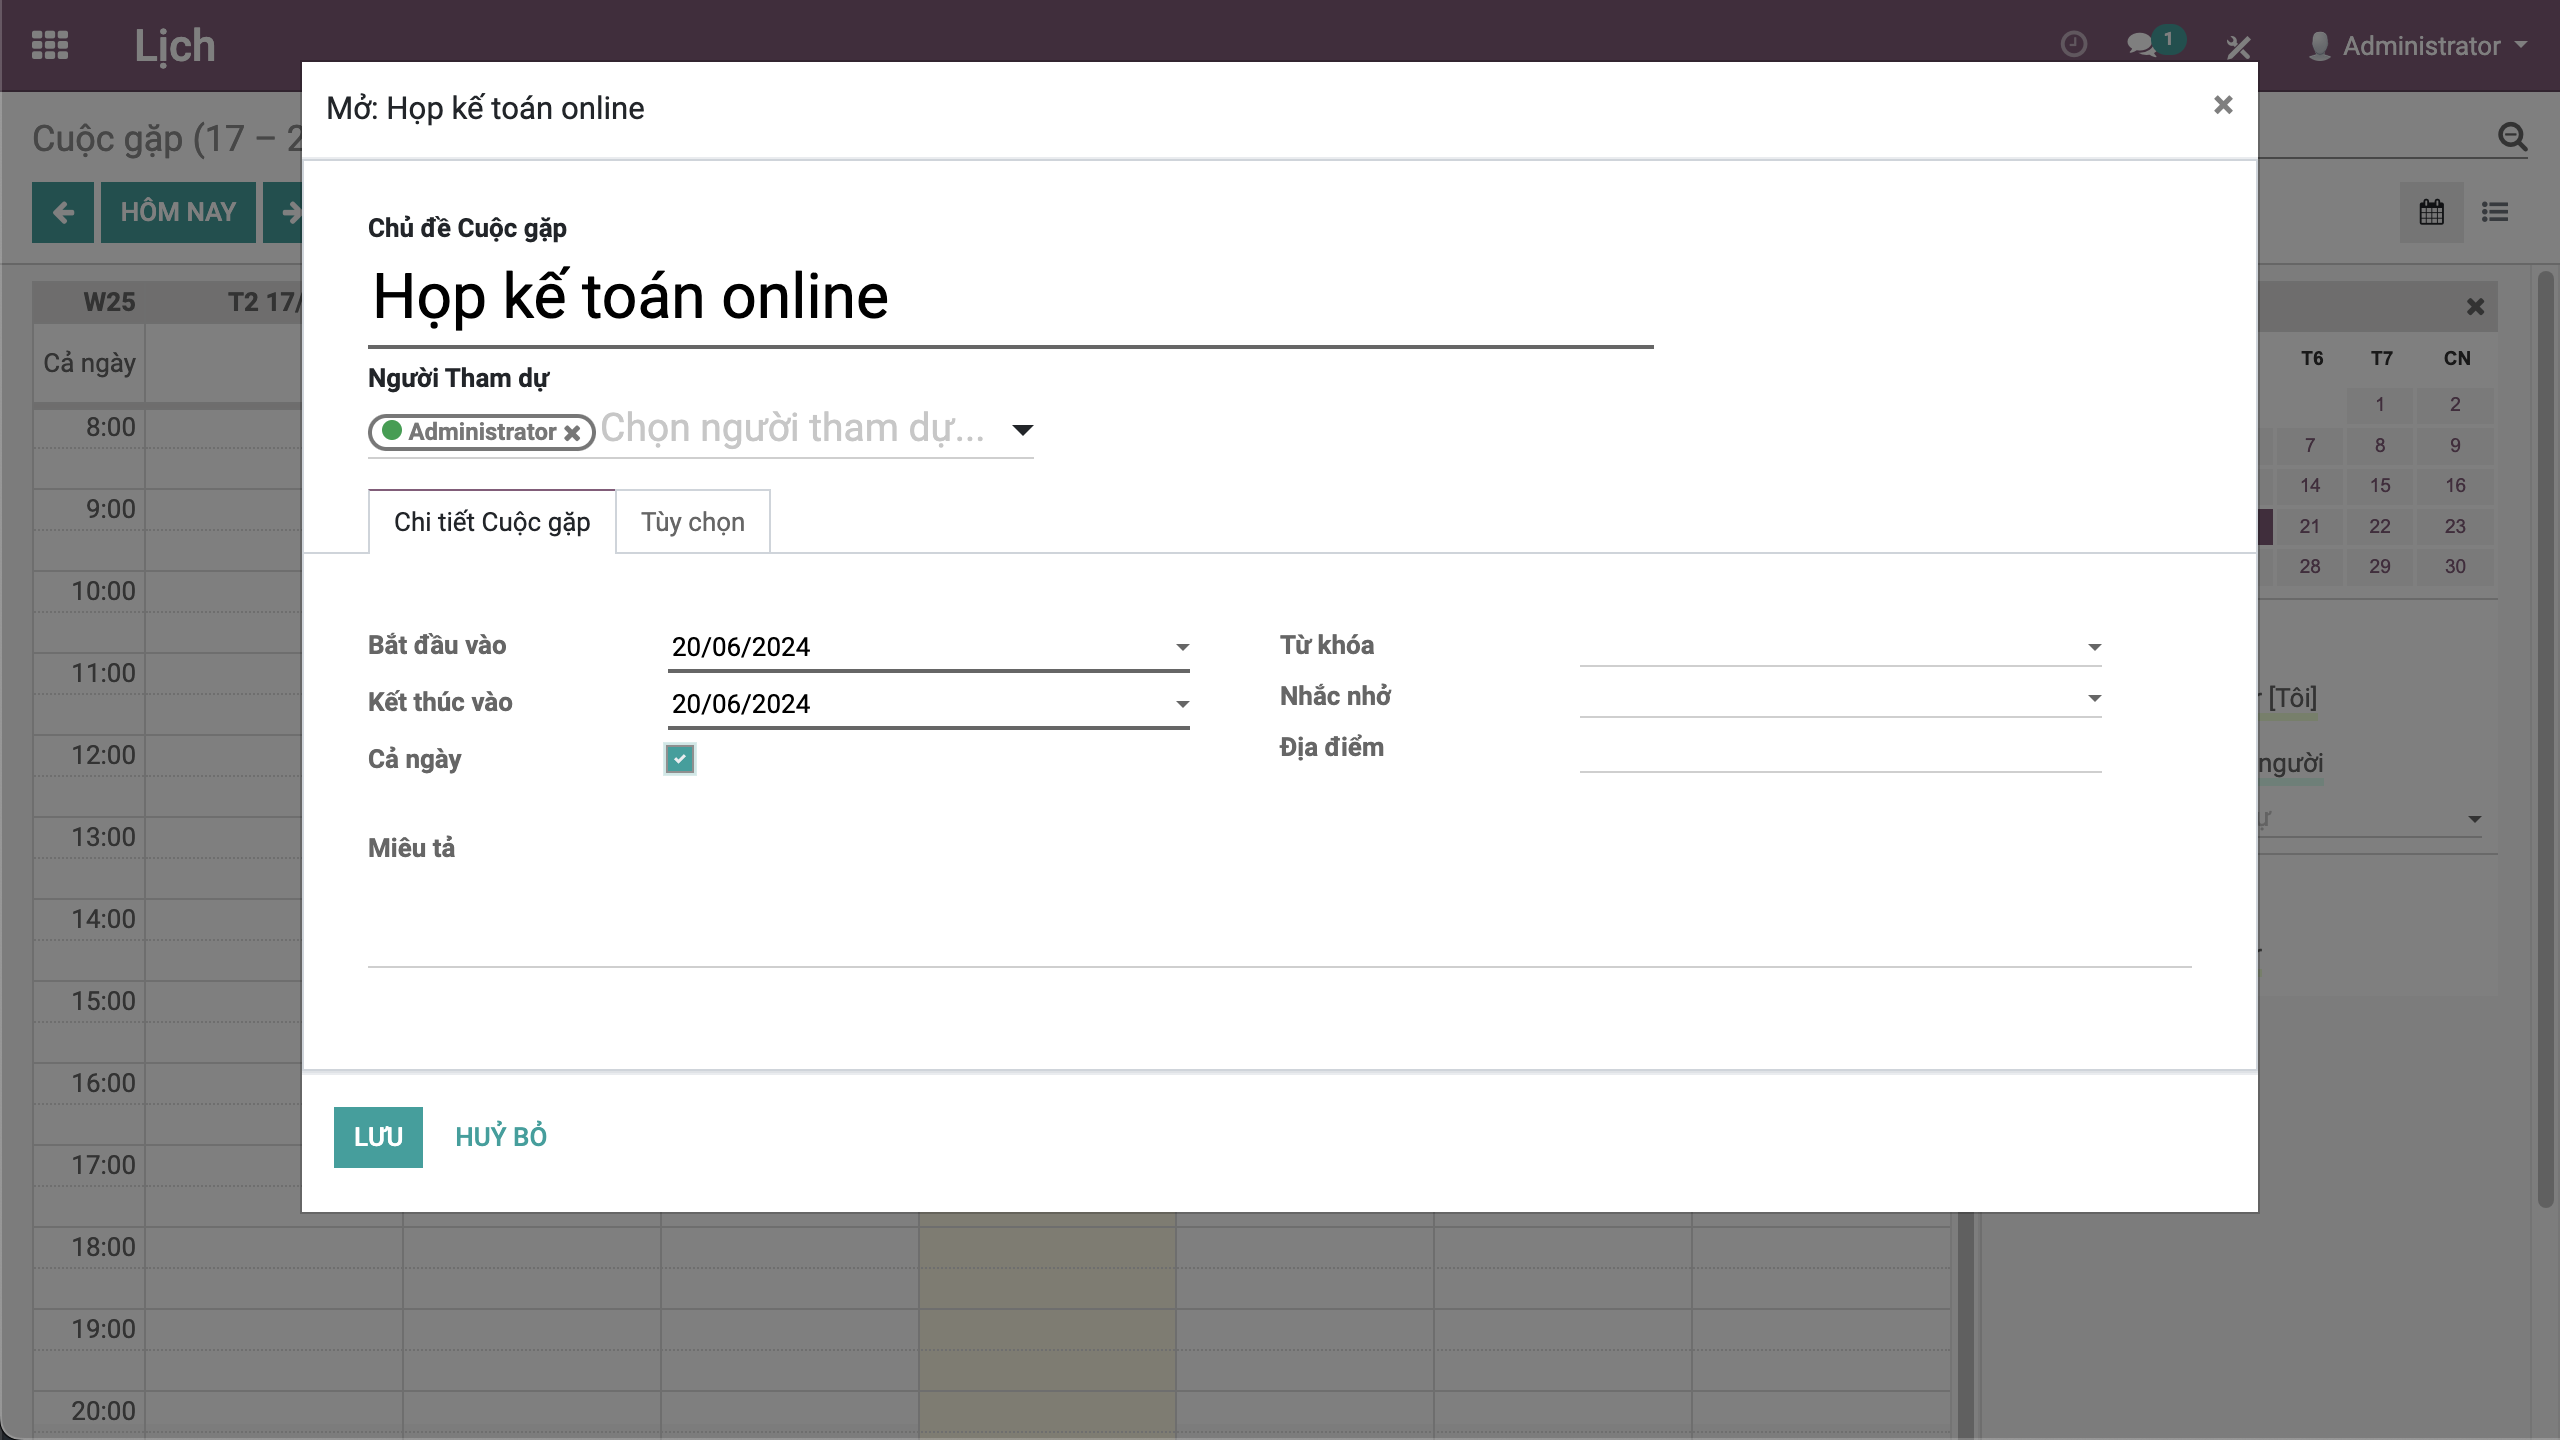The image size is (2560, 1440).
Task: Select the Chi tiết Cuộc gặp tab
Action: 491,522
